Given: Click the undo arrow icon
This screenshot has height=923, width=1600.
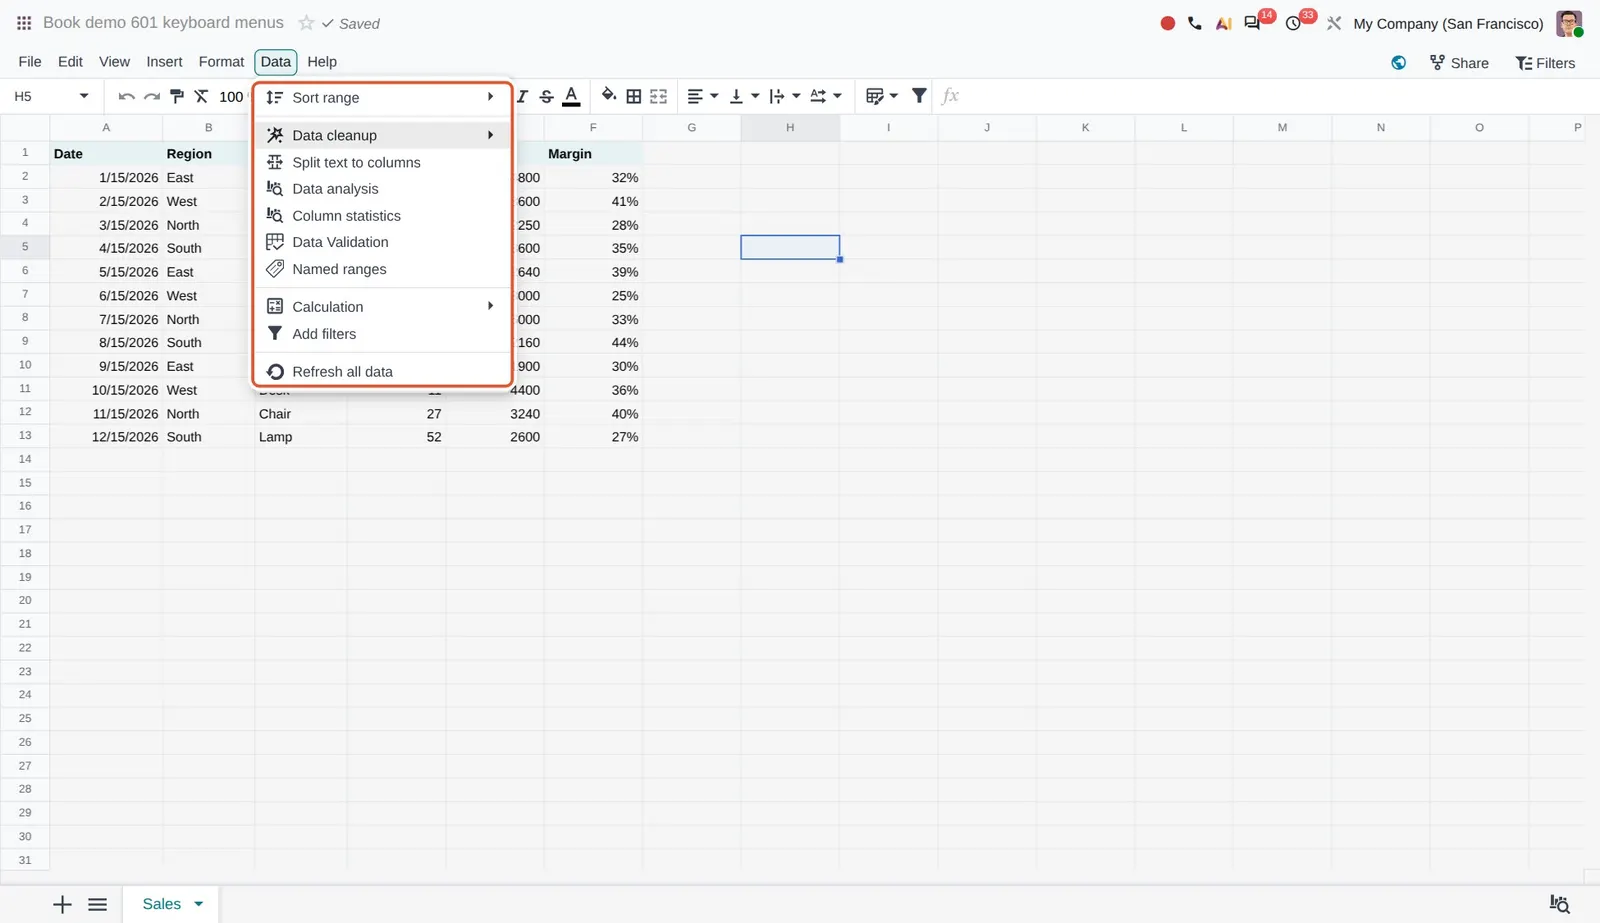Looking at the screenshot, I should (x=126, y=96).
